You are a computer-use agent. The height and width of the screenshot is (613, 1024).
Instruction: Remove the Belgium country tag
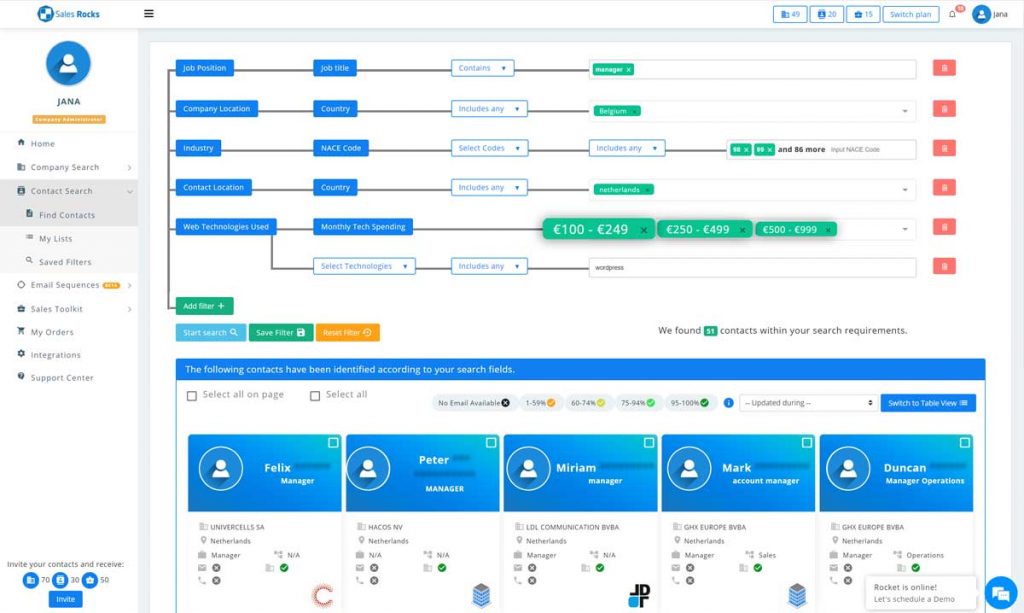coord(635,111)
